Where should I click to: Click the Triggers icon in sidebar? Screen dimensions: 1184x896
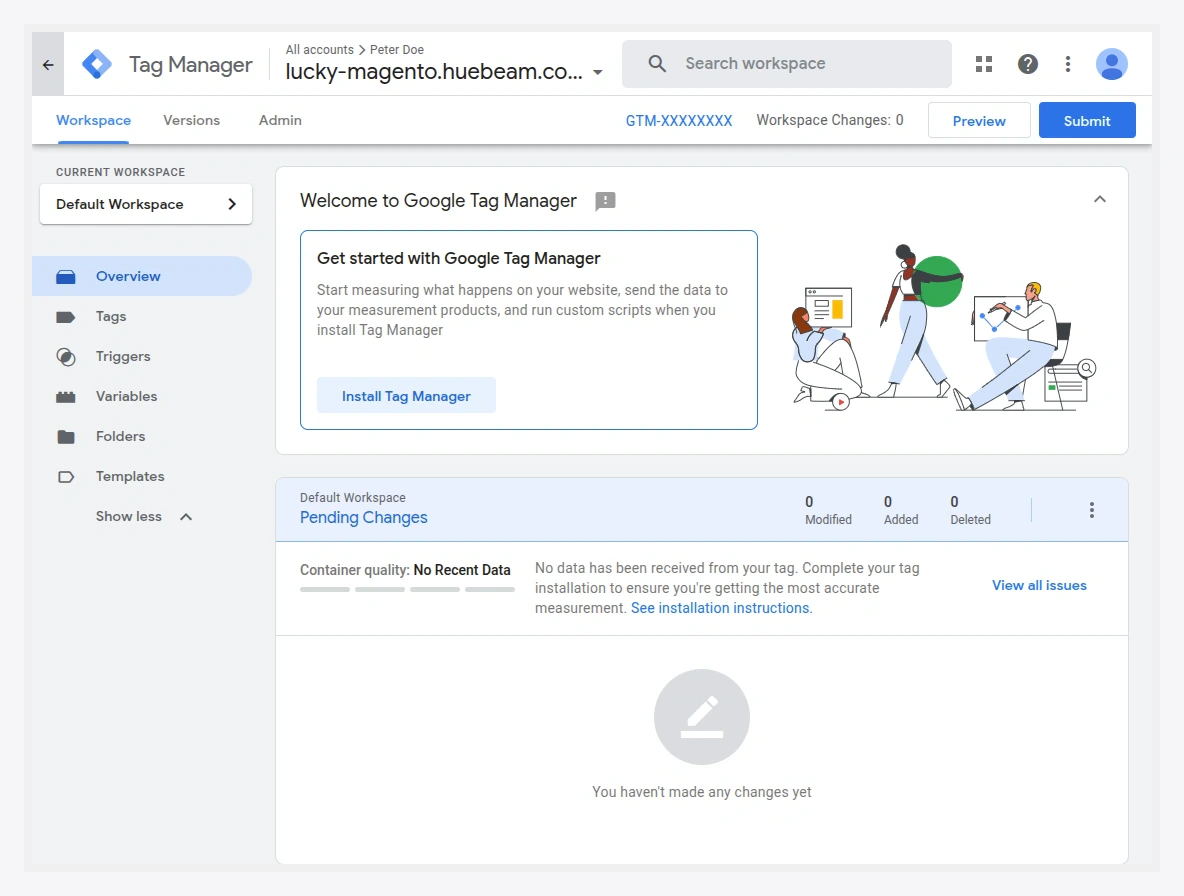coord(66,357)
